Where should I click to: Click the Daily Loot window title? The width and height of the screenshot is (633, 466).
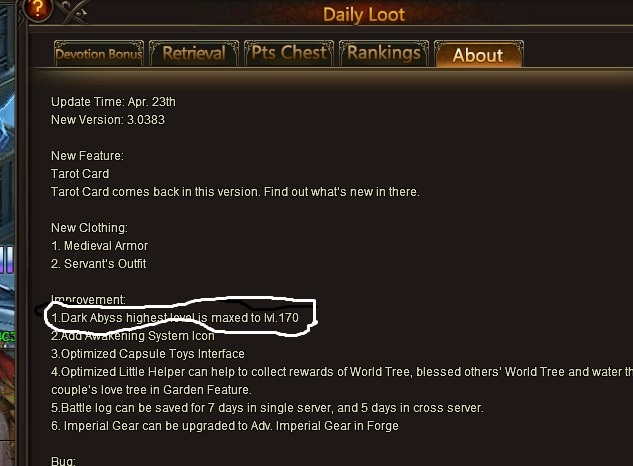pyautogui.click(x=364, y=15)
